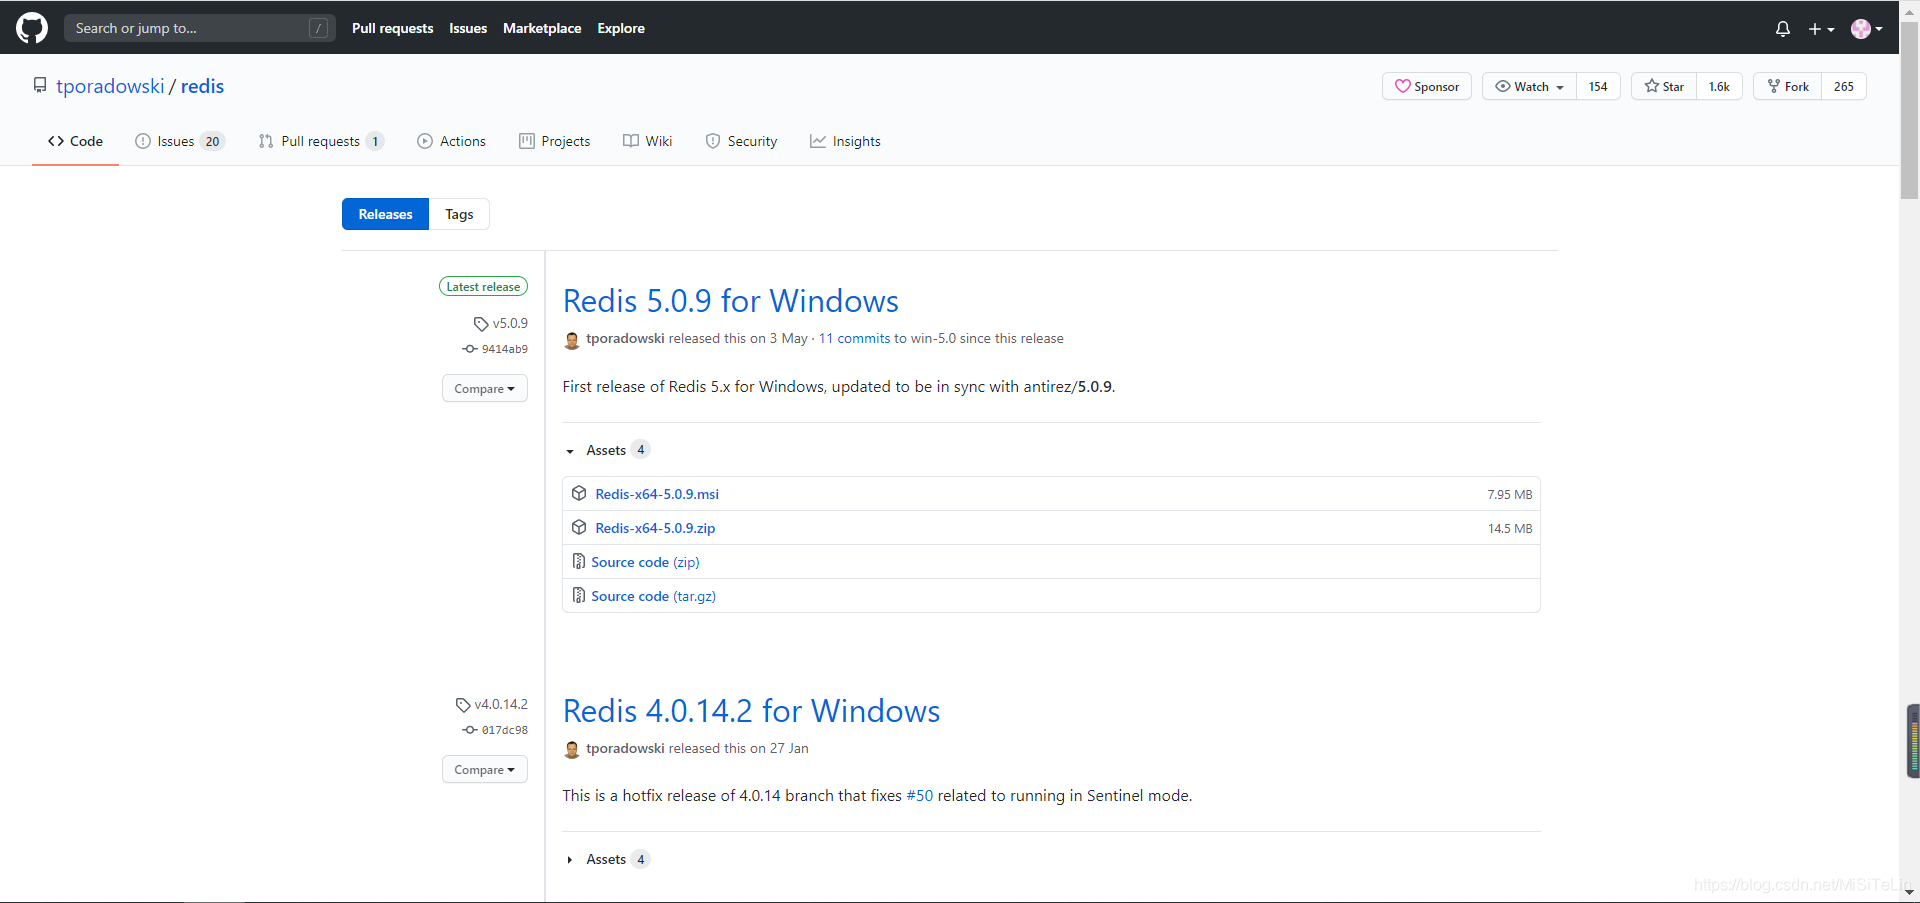Image resolution: width=1920 pixels, height=903 pixels.
Task: Focus the Search or jump to field
Action: (x=200, y=28)
